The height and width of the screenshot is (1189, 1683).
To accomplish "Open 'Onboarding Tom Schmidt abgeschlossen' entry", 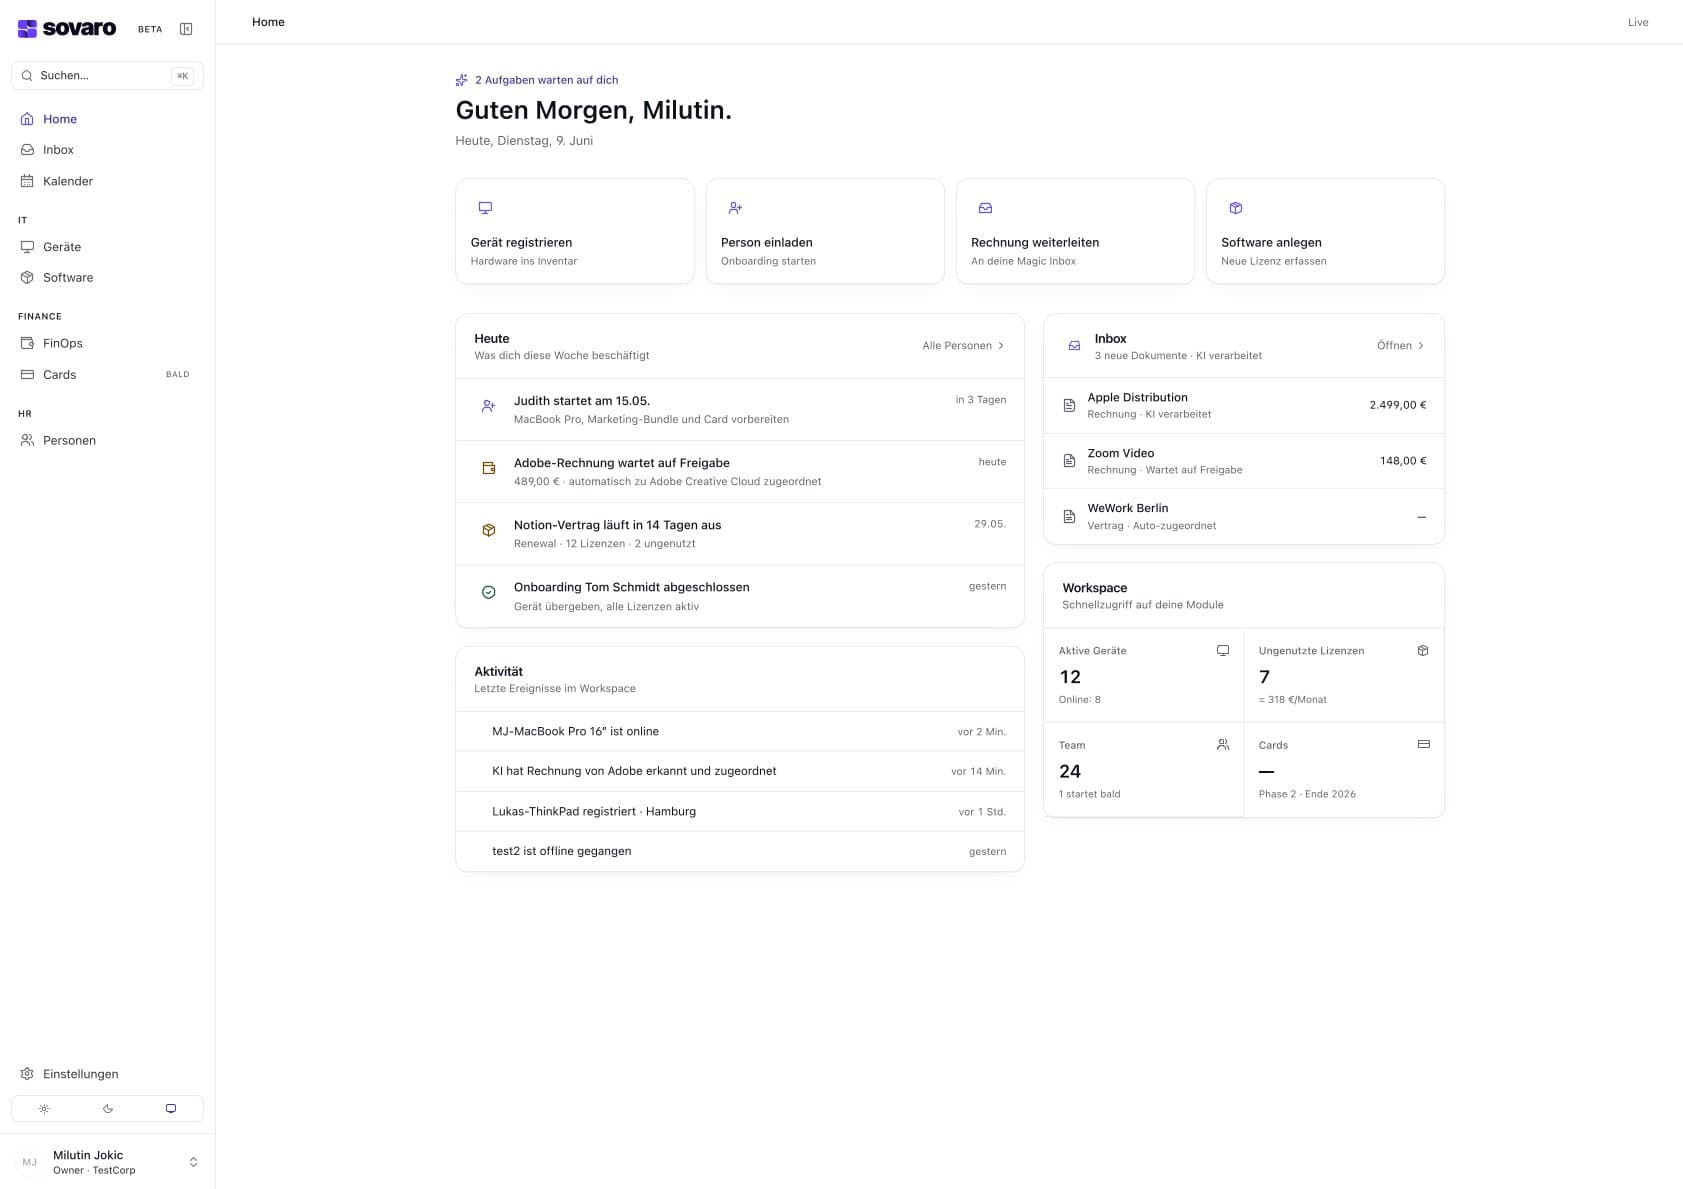I will [740, 596].
